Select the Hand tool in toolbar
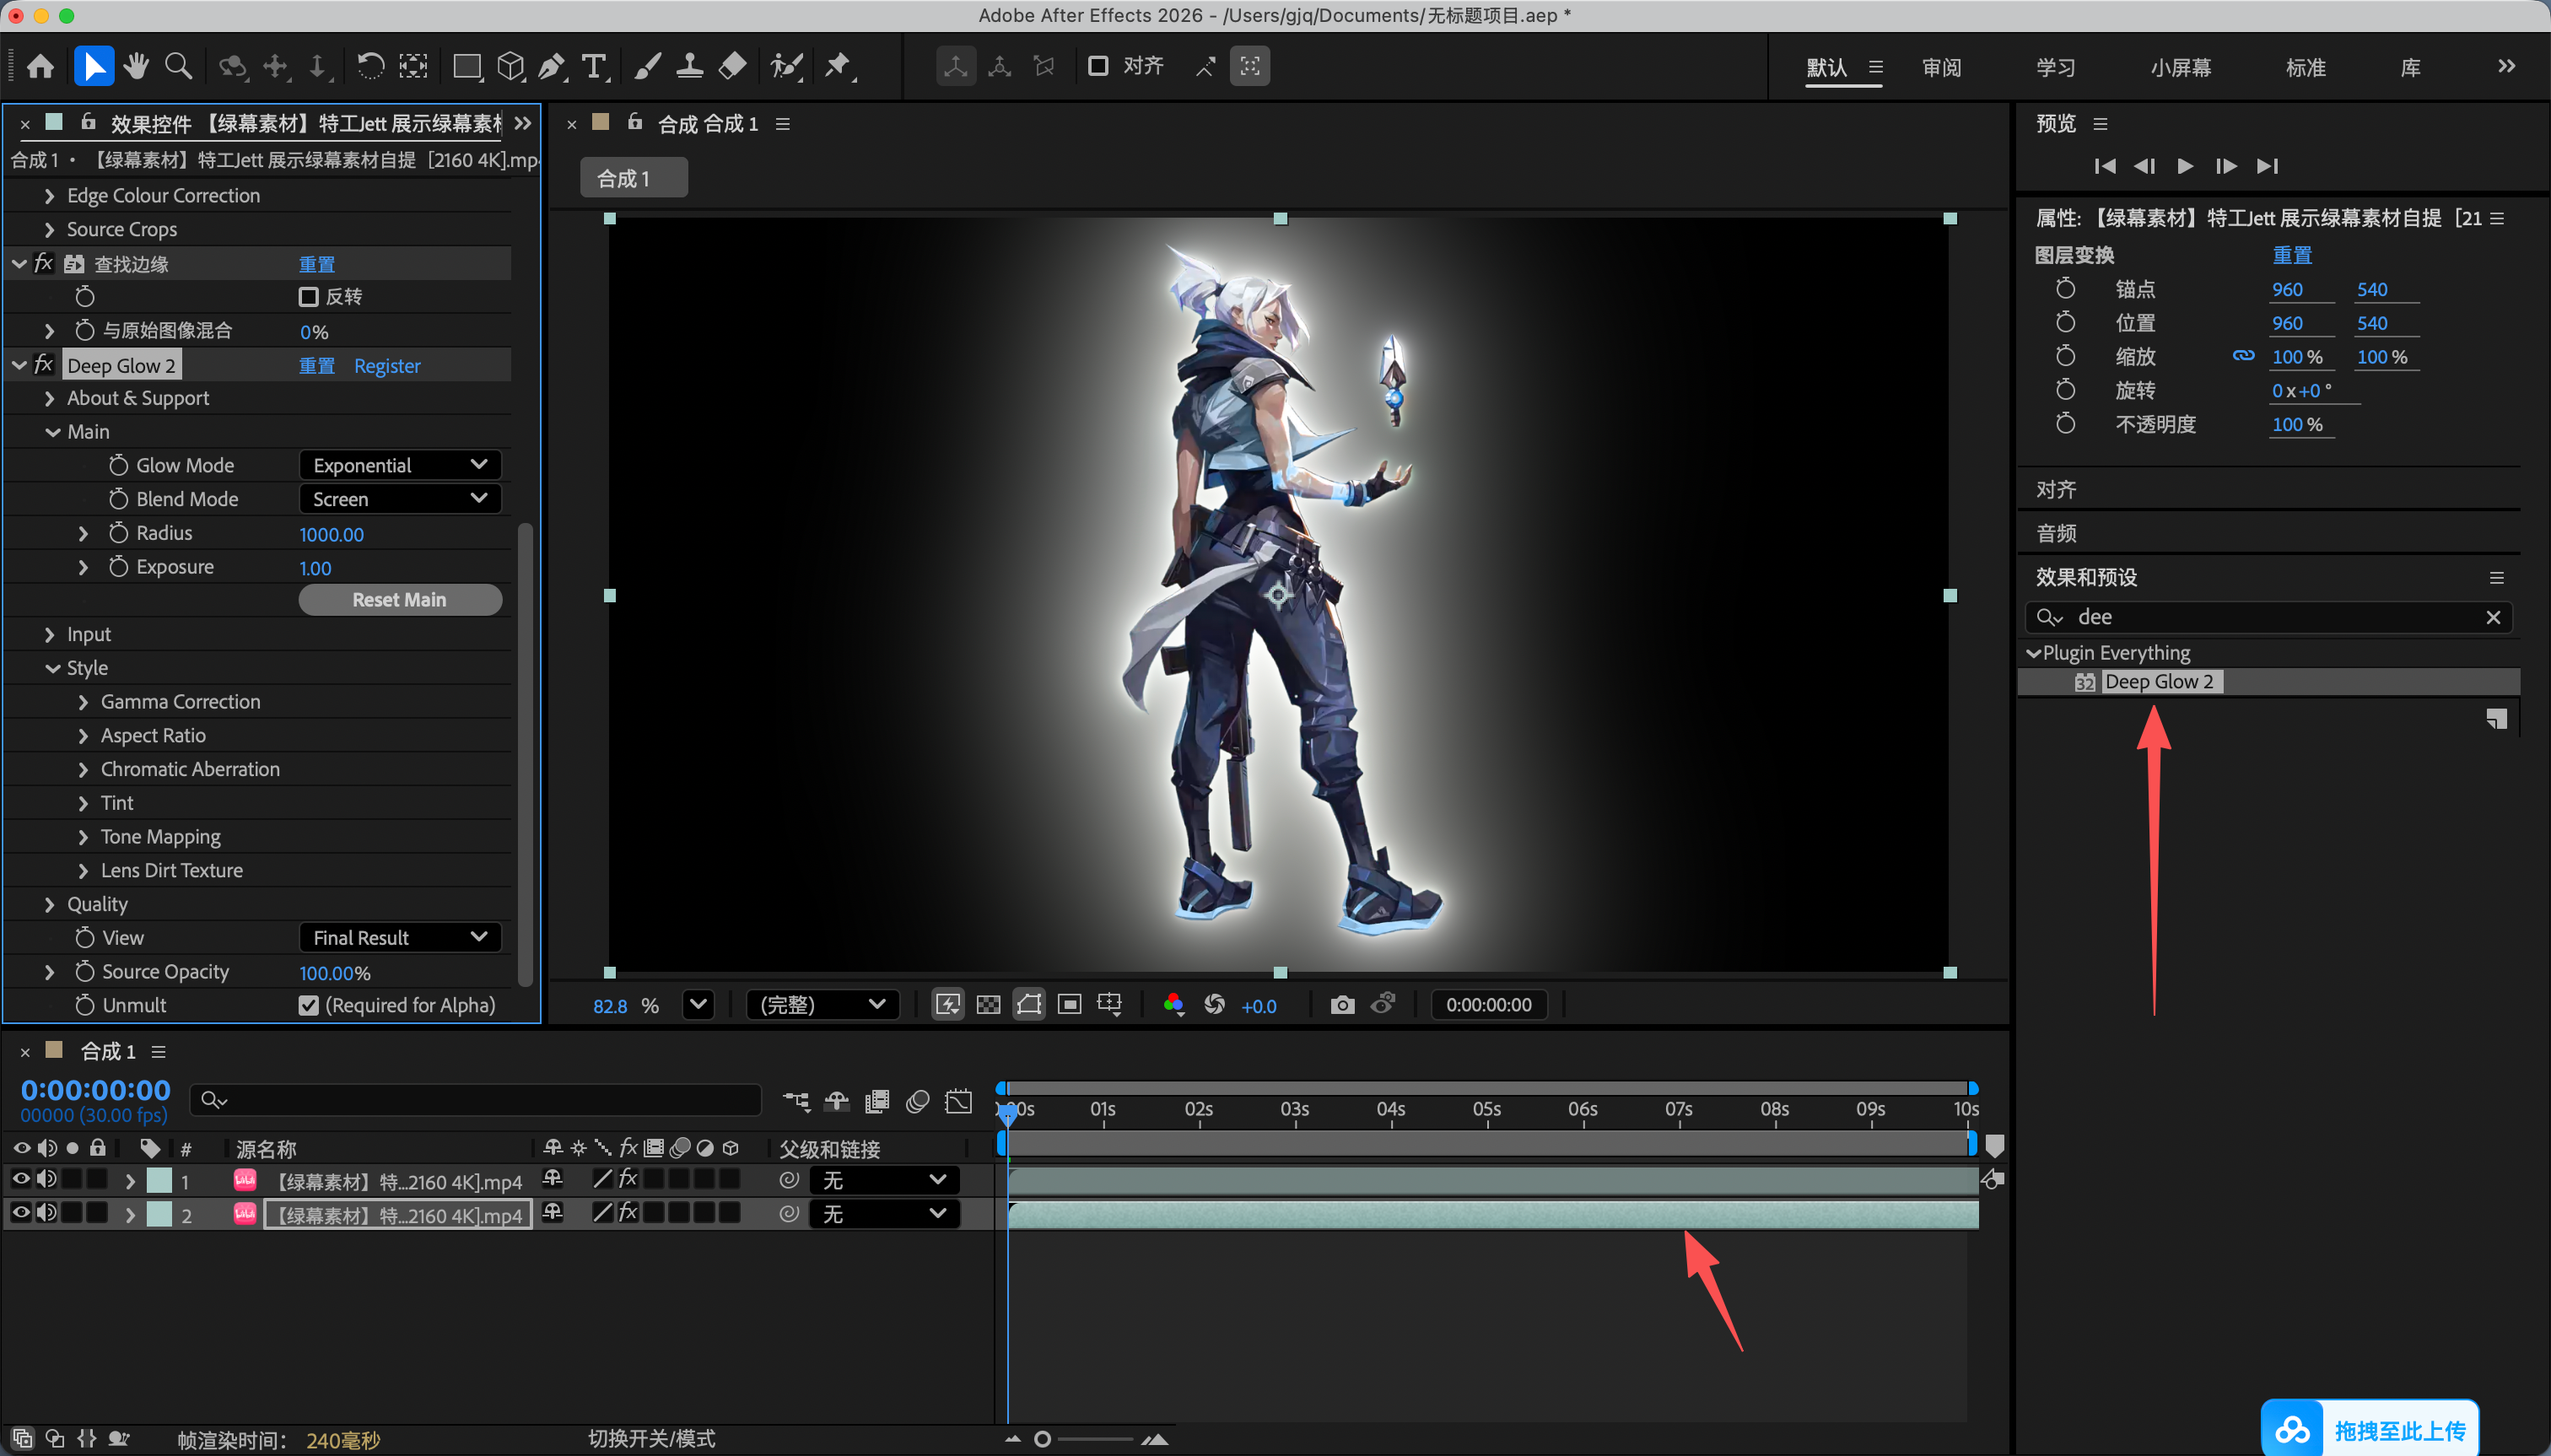 (136, 66)
